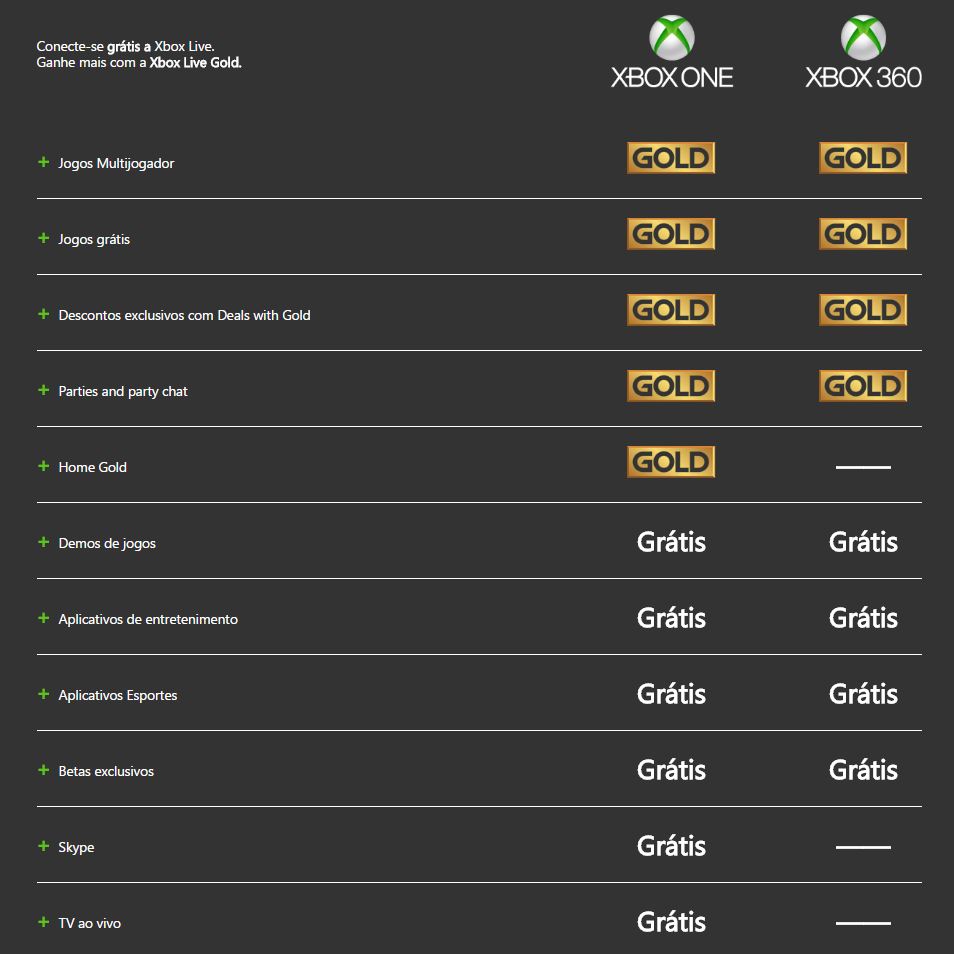Select the Demos de jogos label
This screenshot has width=954, height=954.
[x=107, y=543]
